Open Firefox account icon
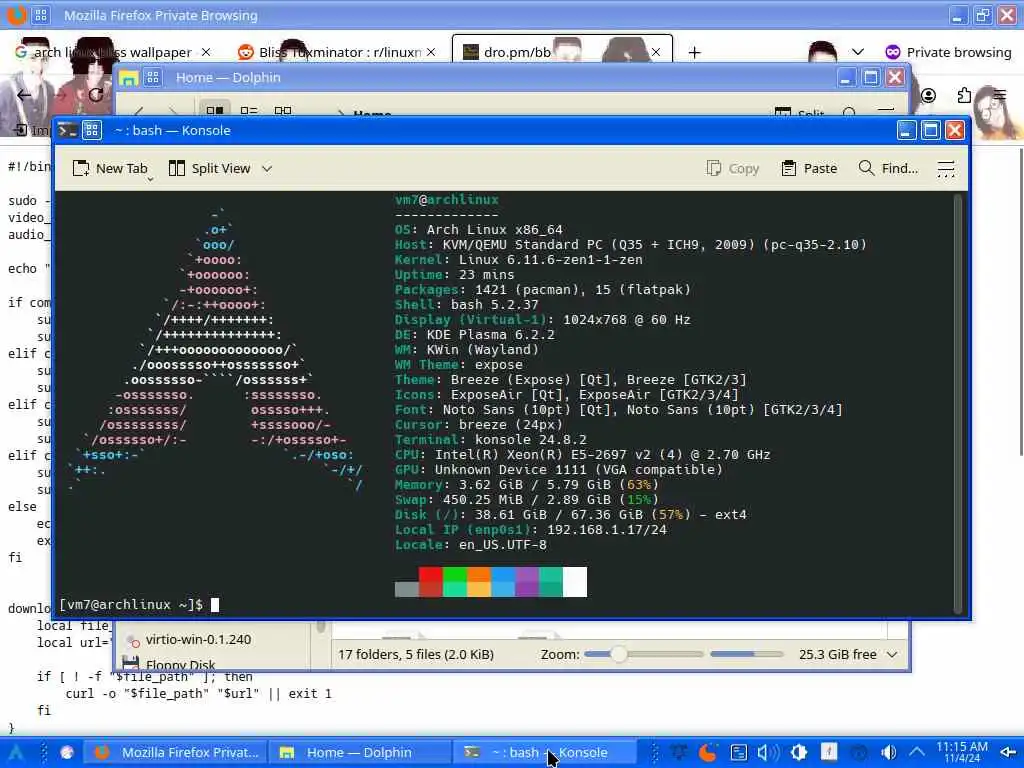The image size is (1024, 768). [x=928, y=95]
